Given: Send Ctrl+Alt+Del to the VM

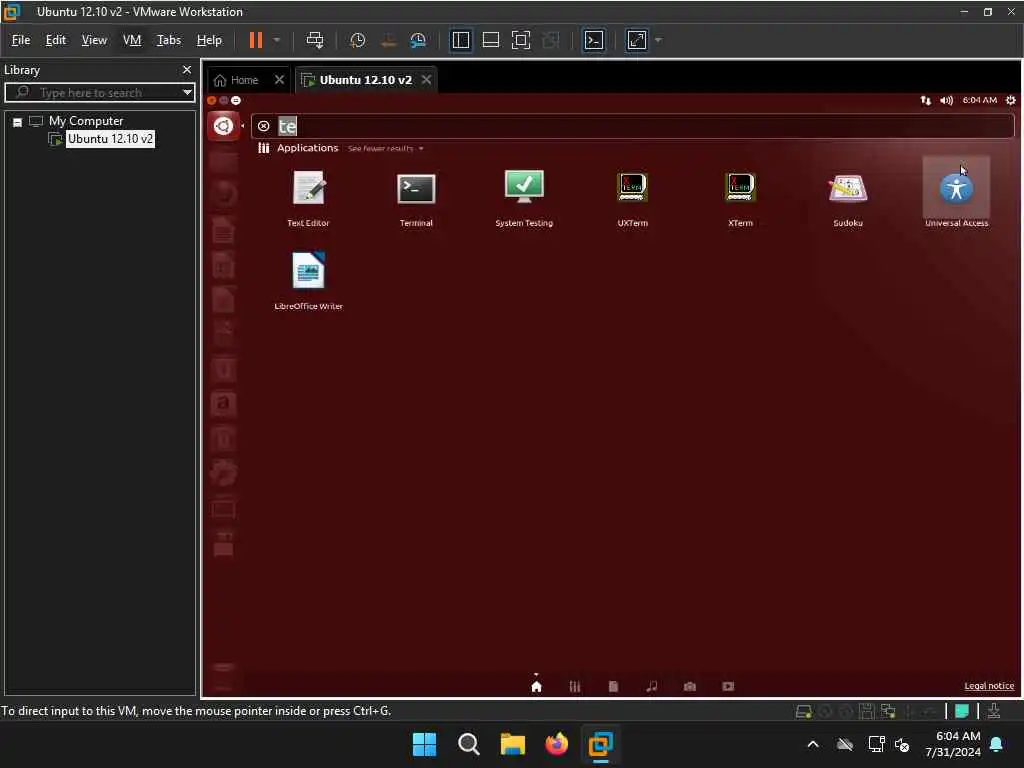Looking at the screenshot, I should 315,40.
